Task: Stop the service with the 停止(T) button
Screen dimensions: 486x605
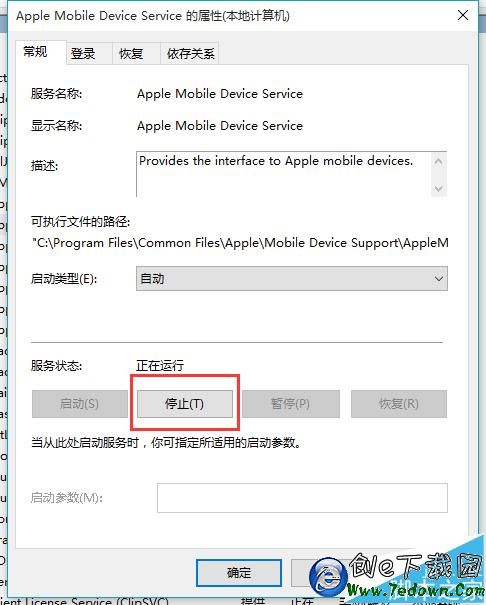Action: (x=185, y=404)
